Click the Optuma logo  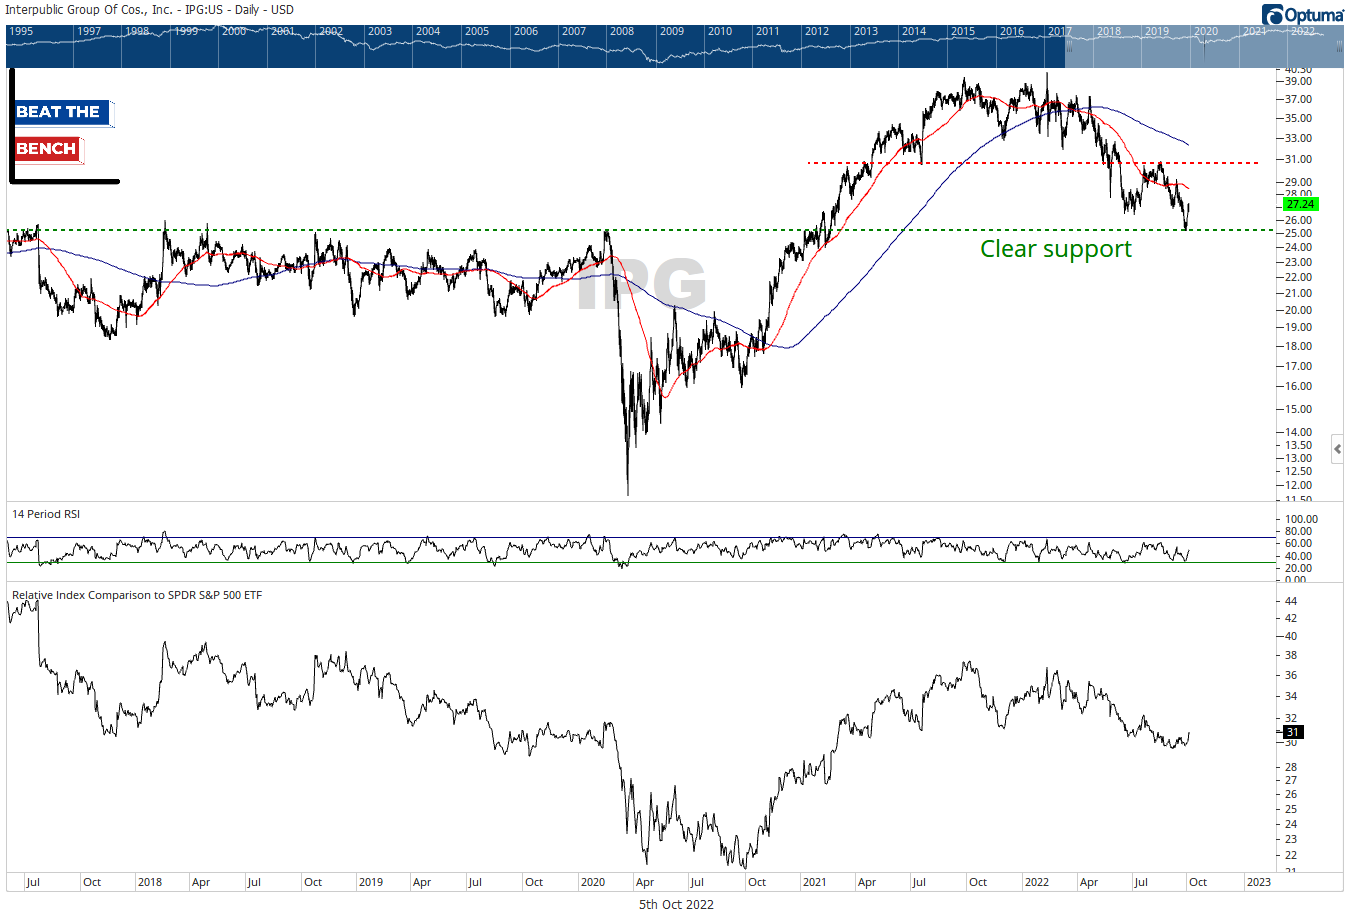coord(1303,15)
